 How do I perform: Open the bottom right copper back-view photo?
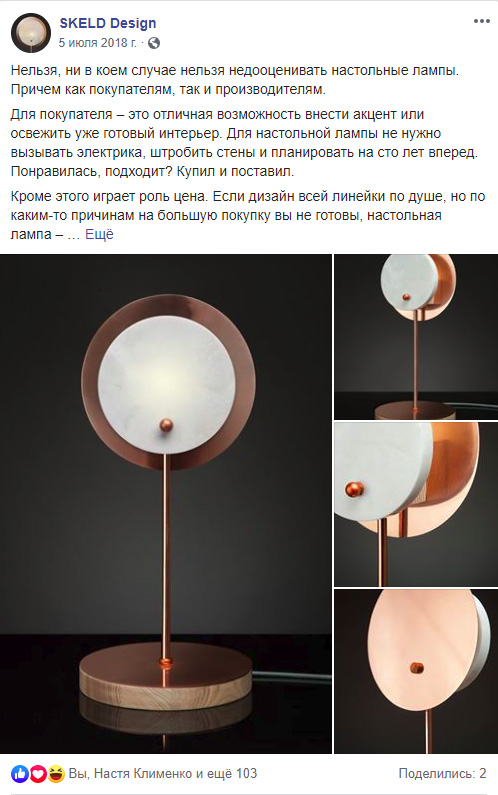(x=416, y=671)
